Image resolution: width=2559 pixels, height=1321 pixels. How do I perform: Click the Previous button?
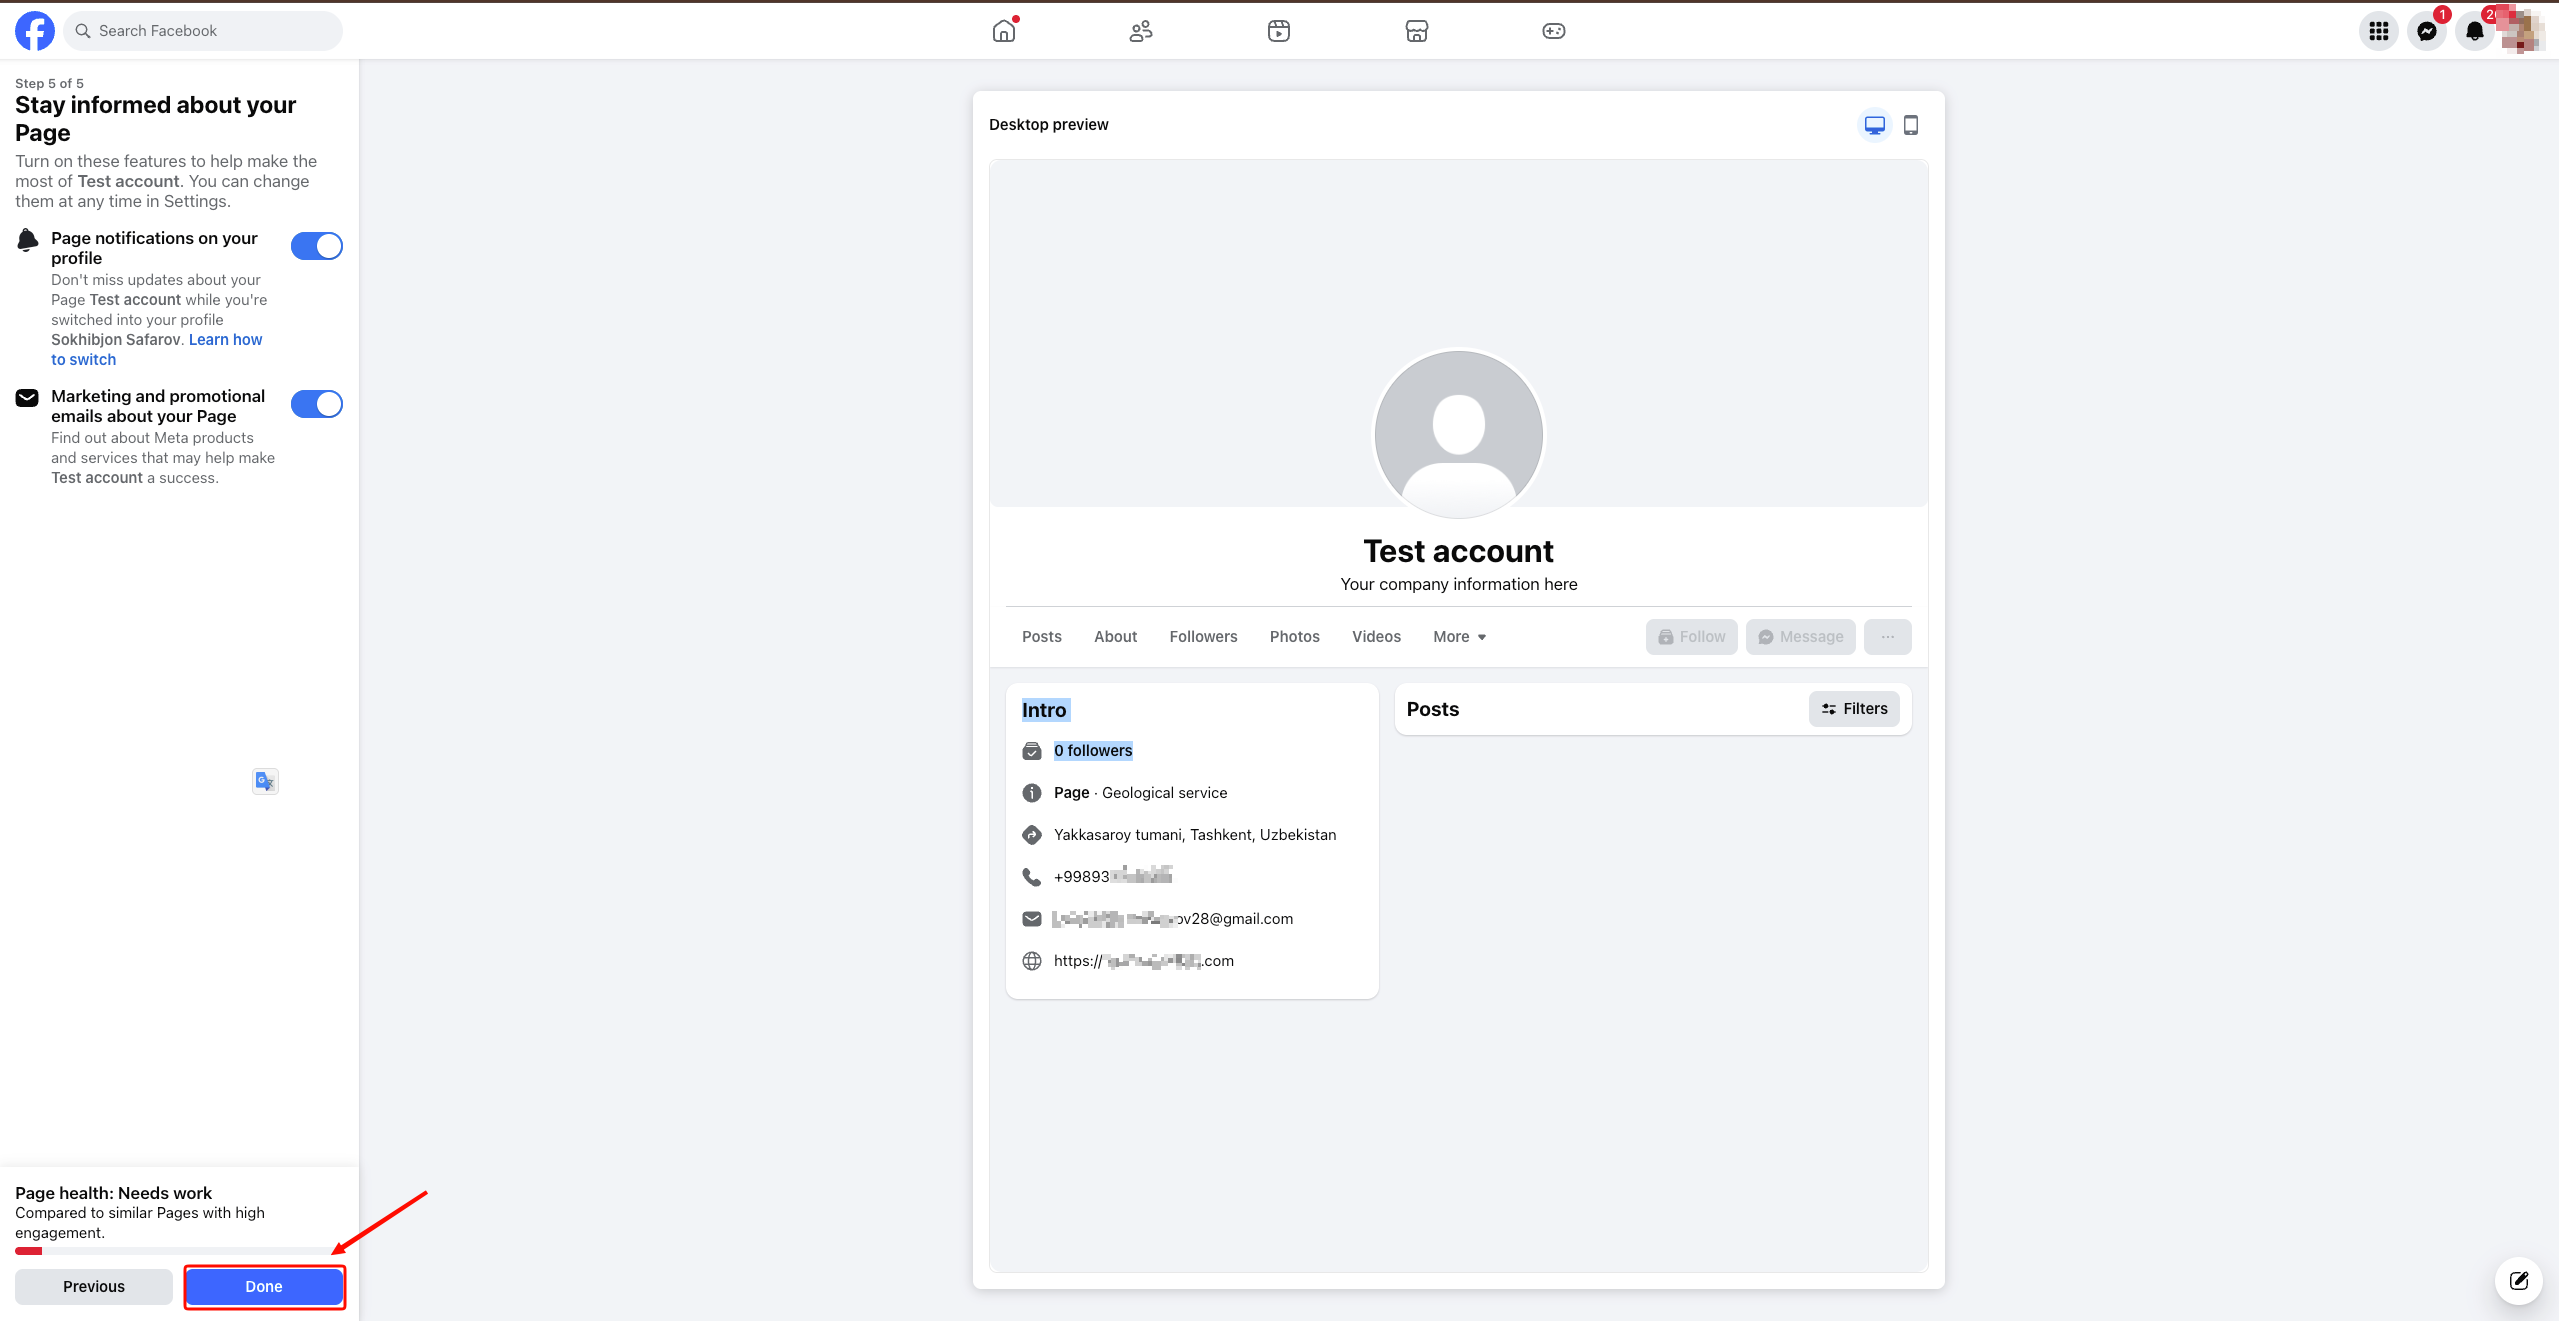click(x=94, y=1287)
